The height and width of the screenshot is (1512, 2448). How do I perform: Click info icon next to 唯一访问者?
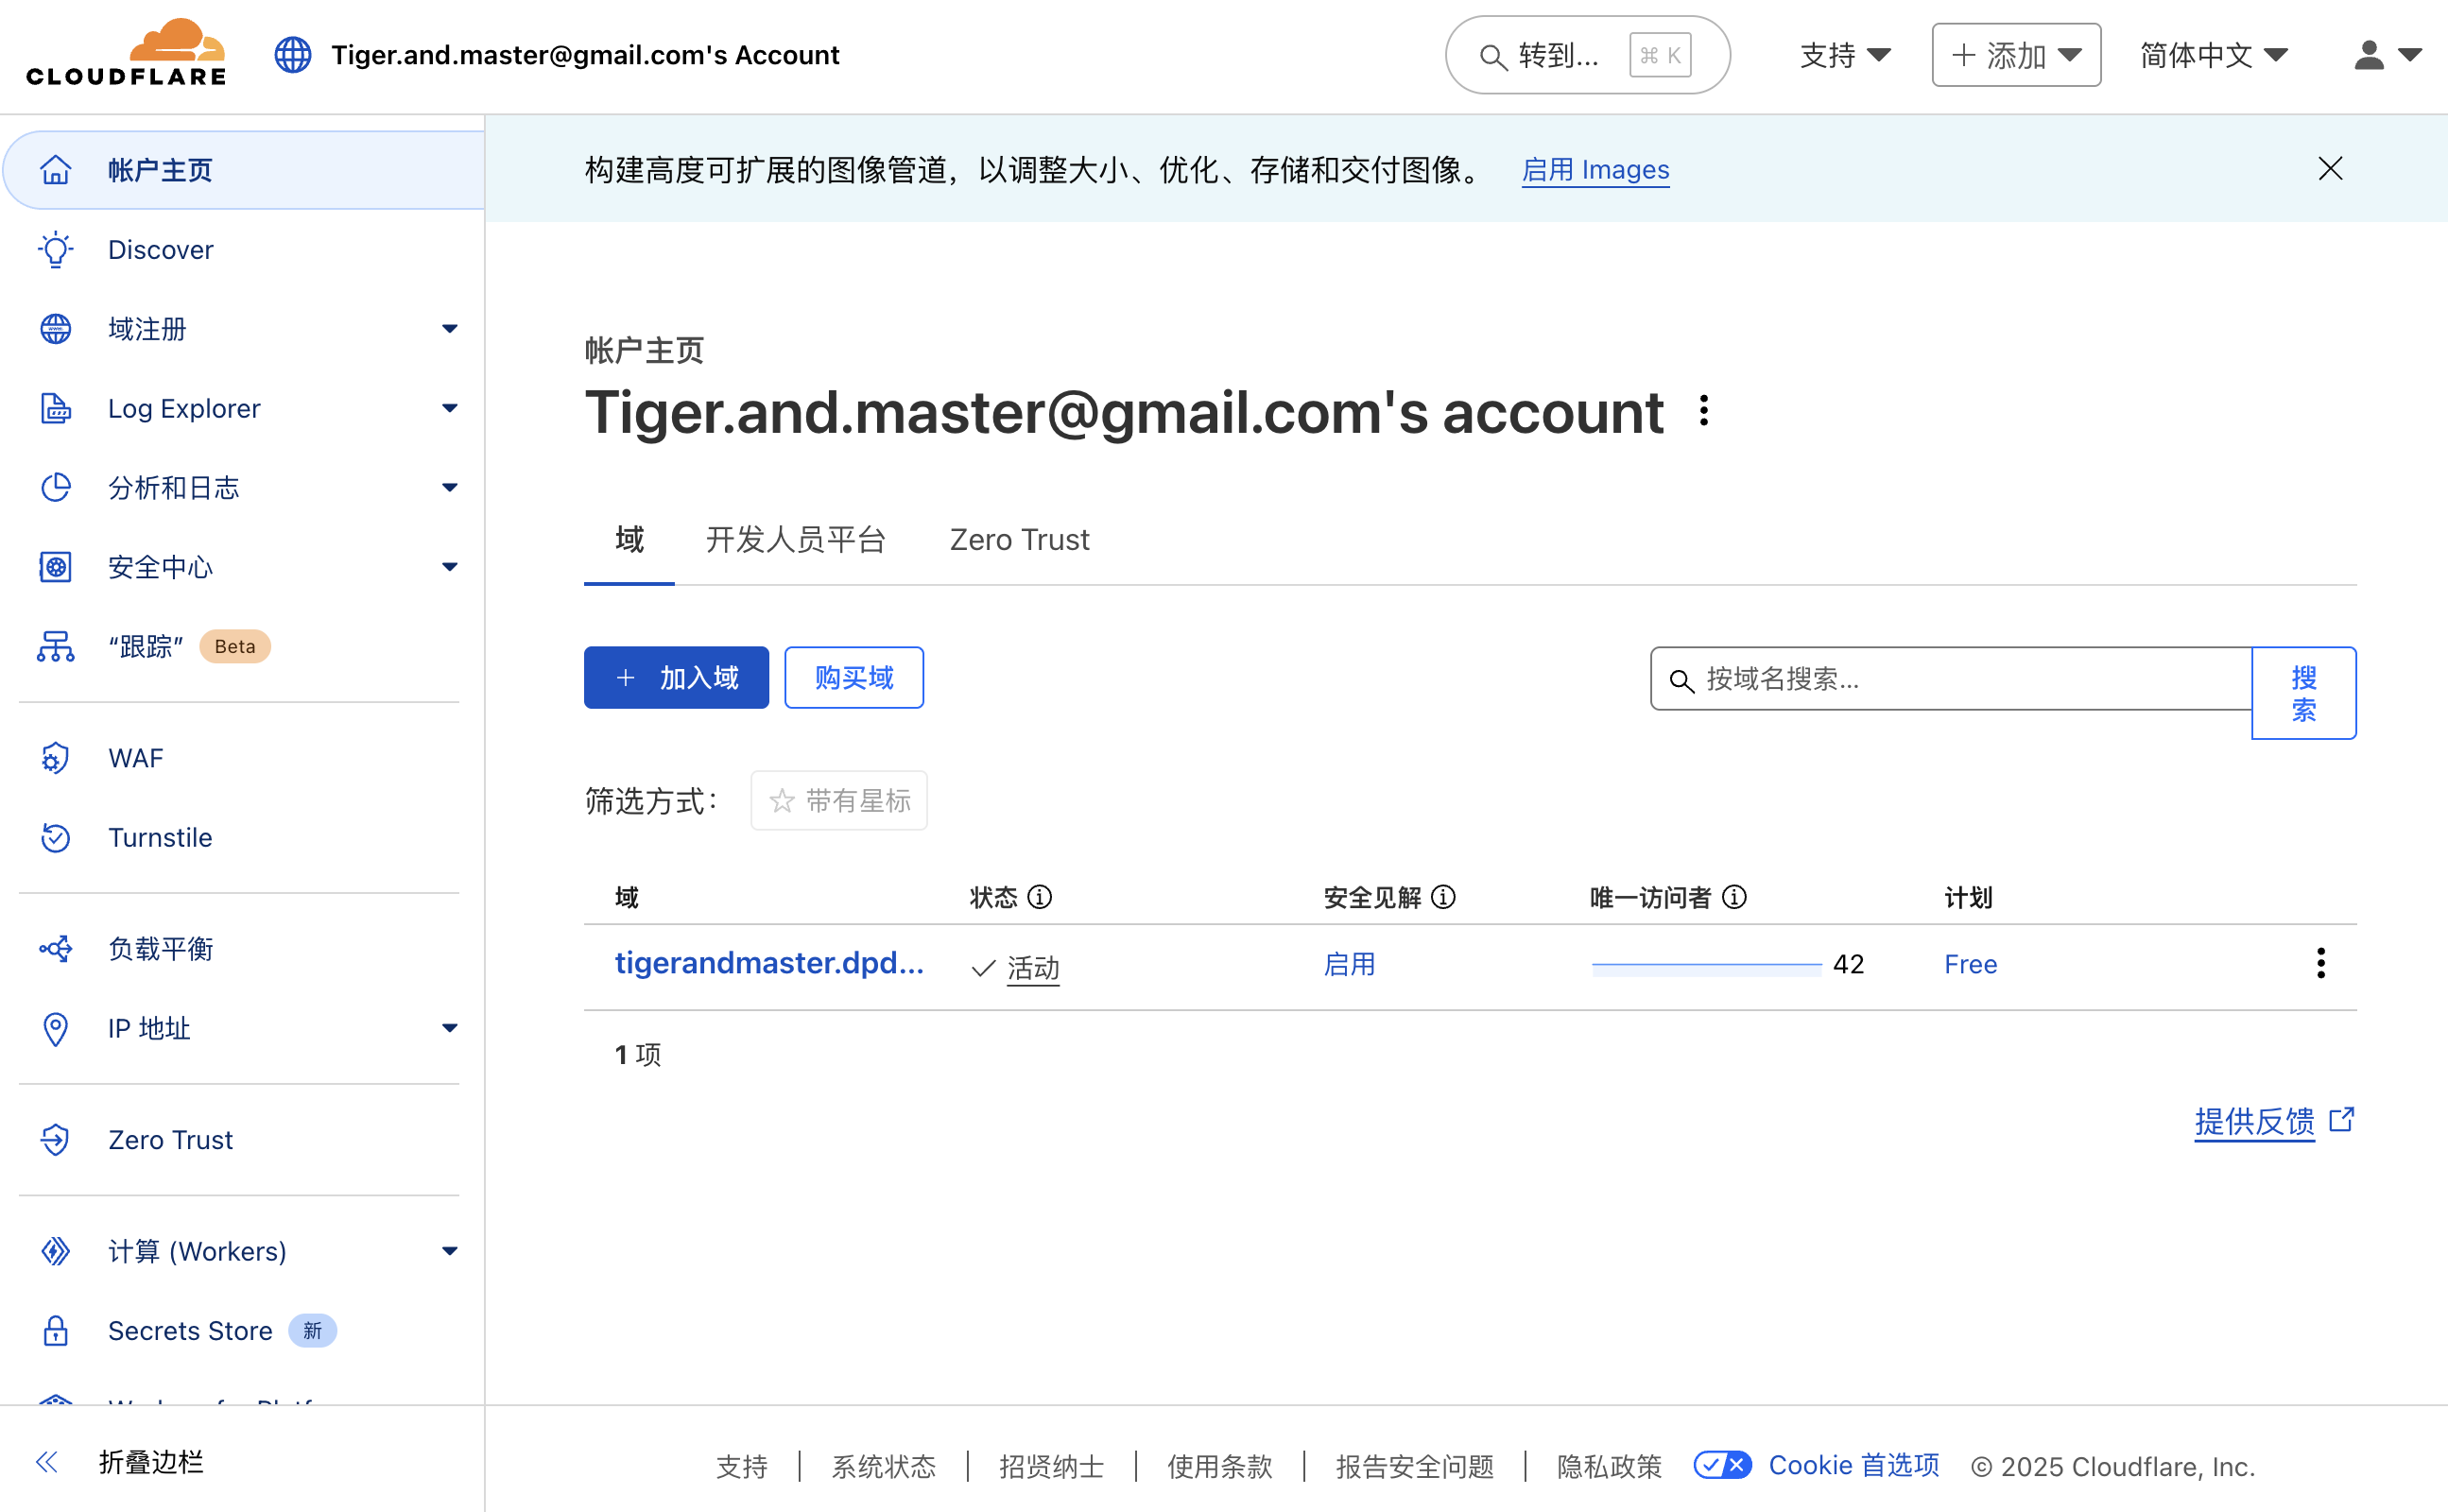(x=1735, y=897)
